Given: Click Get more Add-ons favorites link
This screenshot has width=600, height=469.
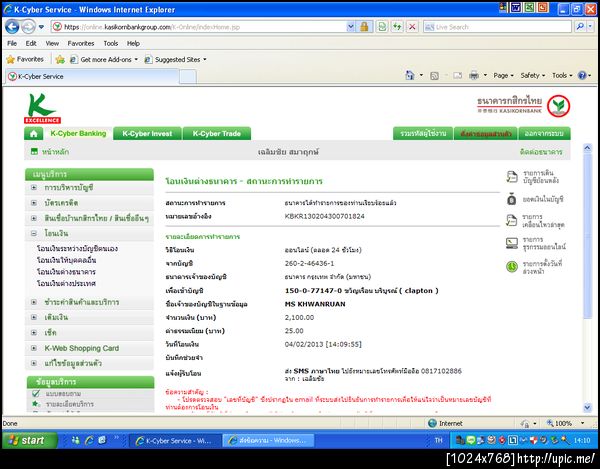Looking at the screenshot, I should pos(104,59).
